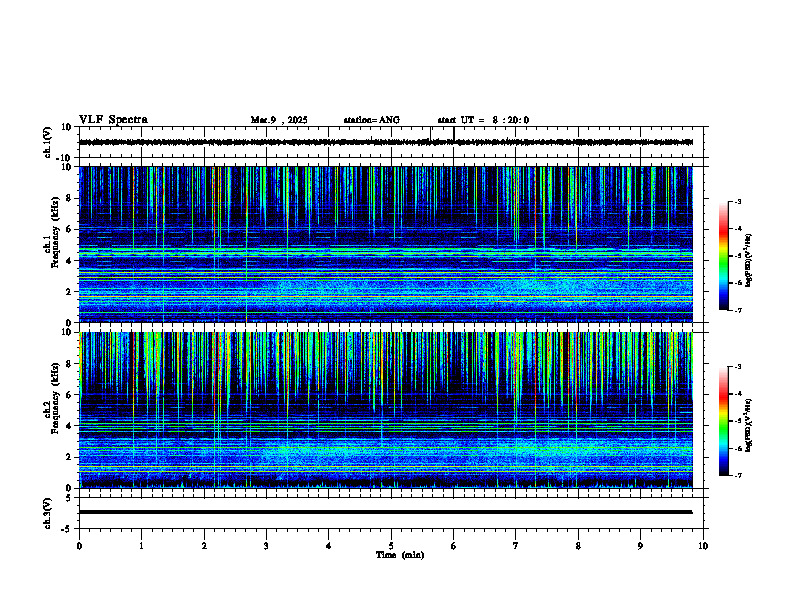Click the "4" kHz tick on ch.1 frequency axis
The height and width of the screenshot is (612, 792).
(x=70, y=261)
